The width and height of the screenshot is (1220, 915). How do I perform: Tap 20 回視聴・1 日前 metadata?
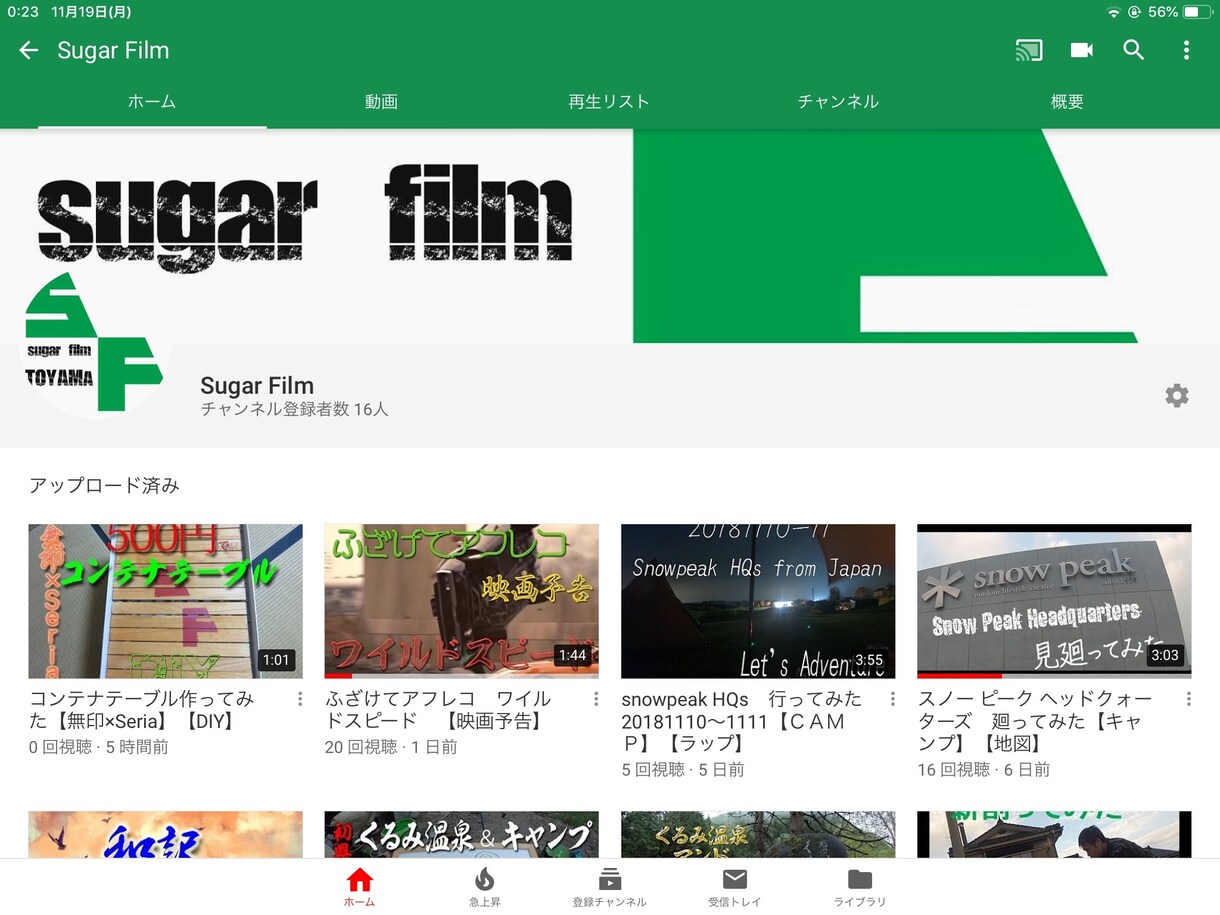(x=391, y=747)
